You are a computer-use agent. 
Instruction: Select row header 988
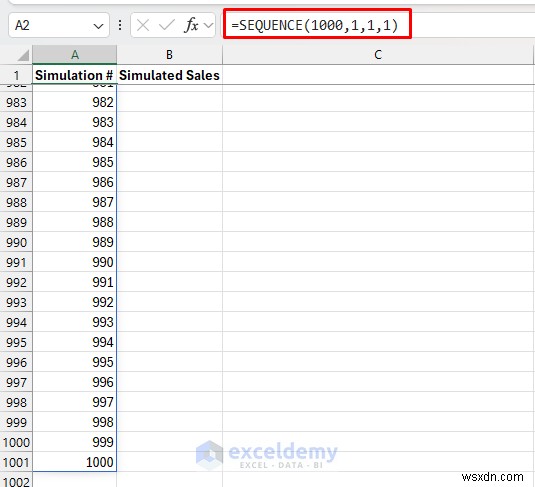tap(16, 202)
